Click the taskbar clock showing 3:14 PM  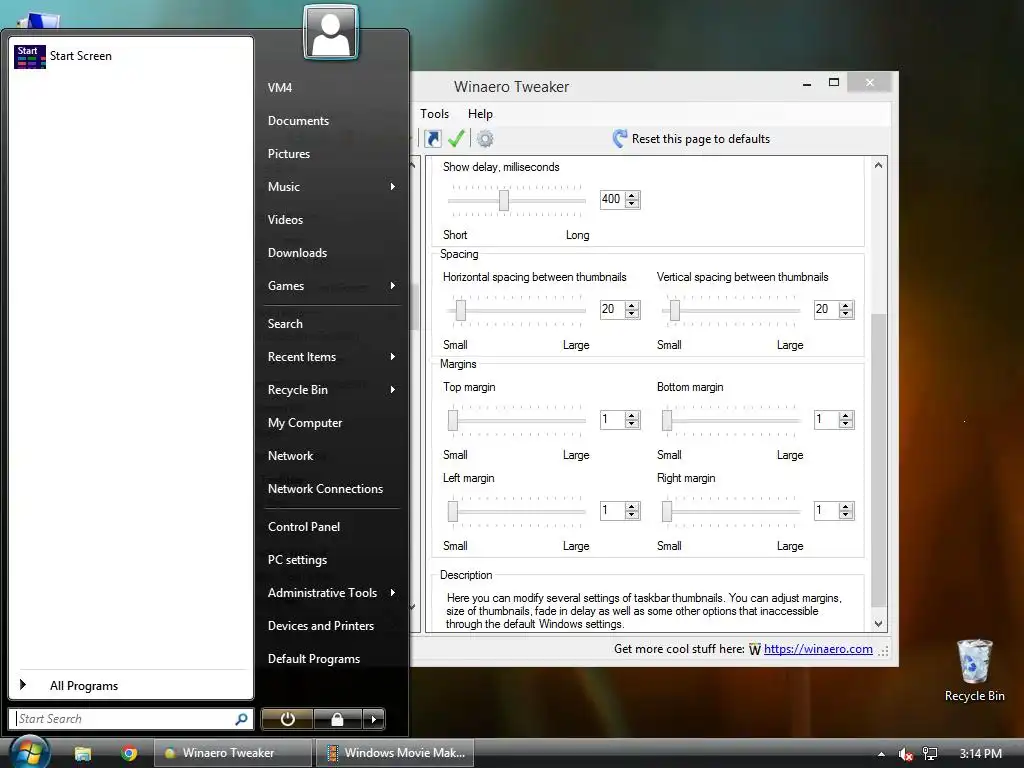(980, 754)
